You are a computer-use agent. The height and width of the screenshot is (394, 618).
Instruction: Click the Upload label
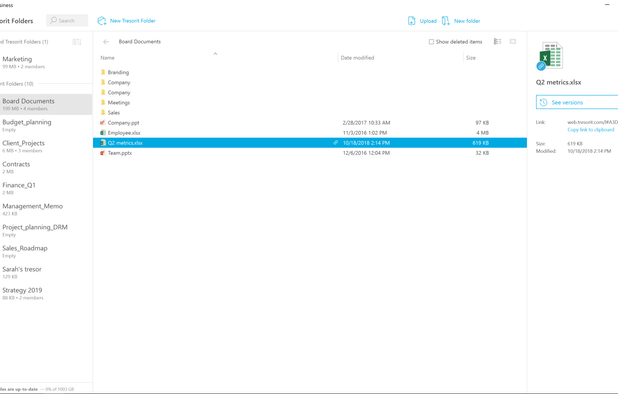click(x=428, y=21)
